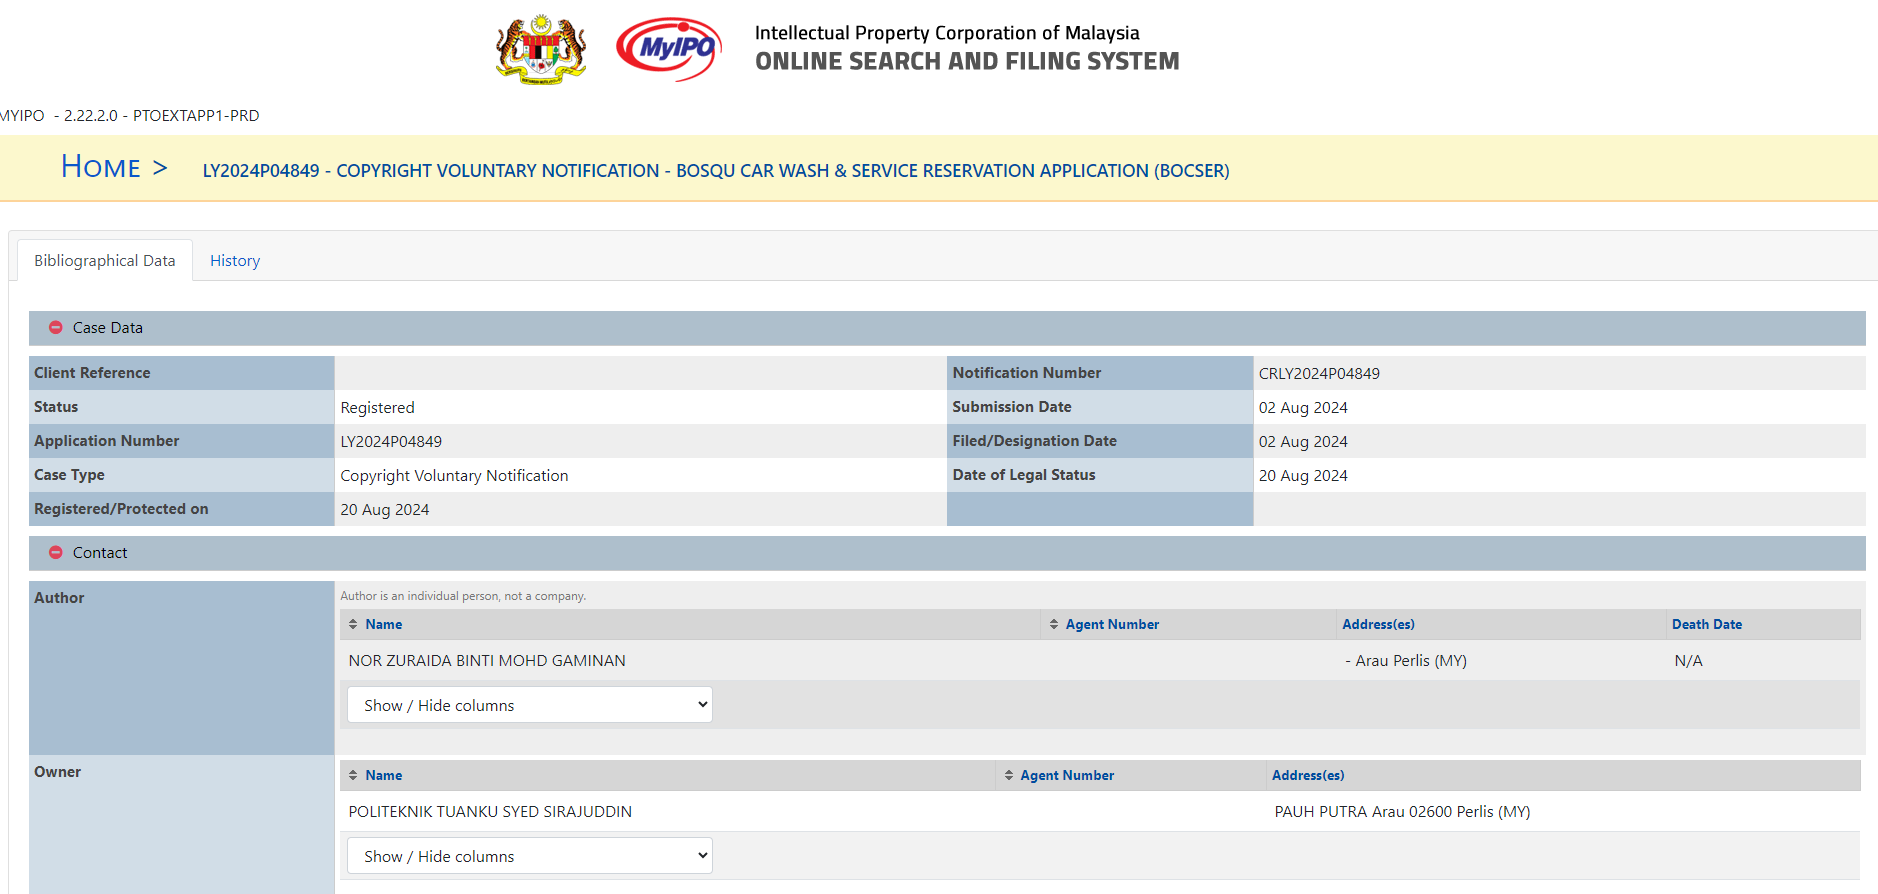Open Author Show / Hide columns dropdown
Screen dimensions: 1878x894
tap(530, 705)
